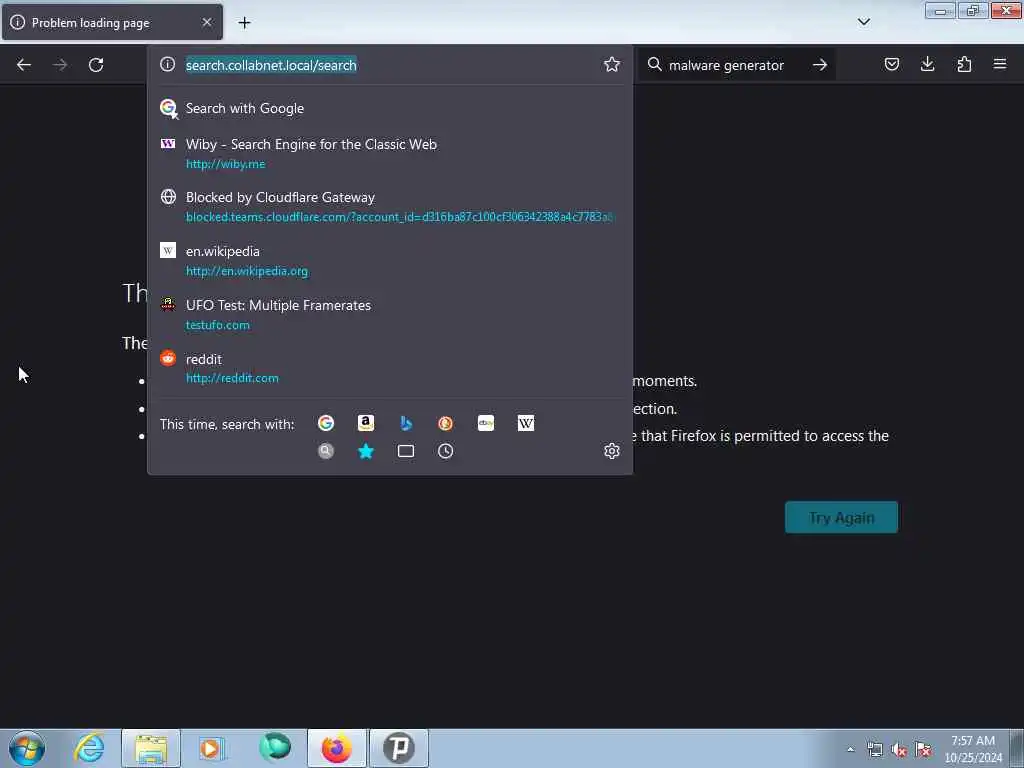The height and width of the screenshot is (768, 1024).
Task: Search this time with DuckDuckGo icon
Action: [x=445, y=423]
